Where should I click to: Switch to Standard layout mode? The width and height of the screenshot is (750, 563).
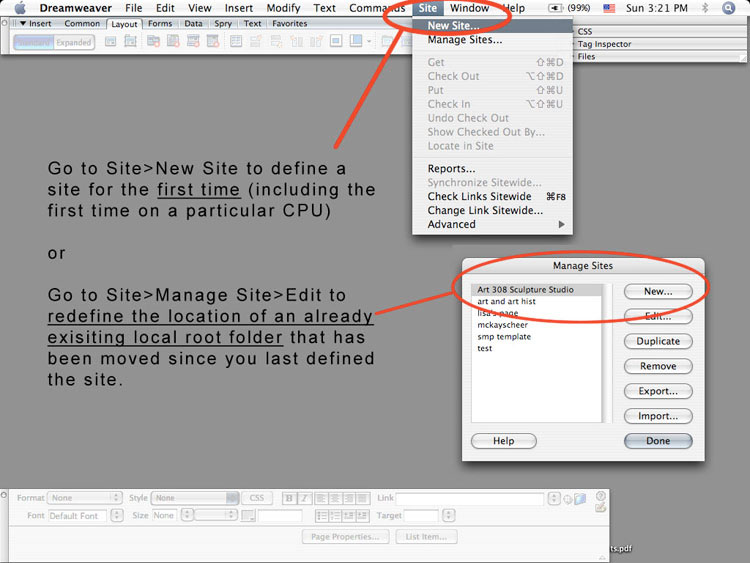33,43
